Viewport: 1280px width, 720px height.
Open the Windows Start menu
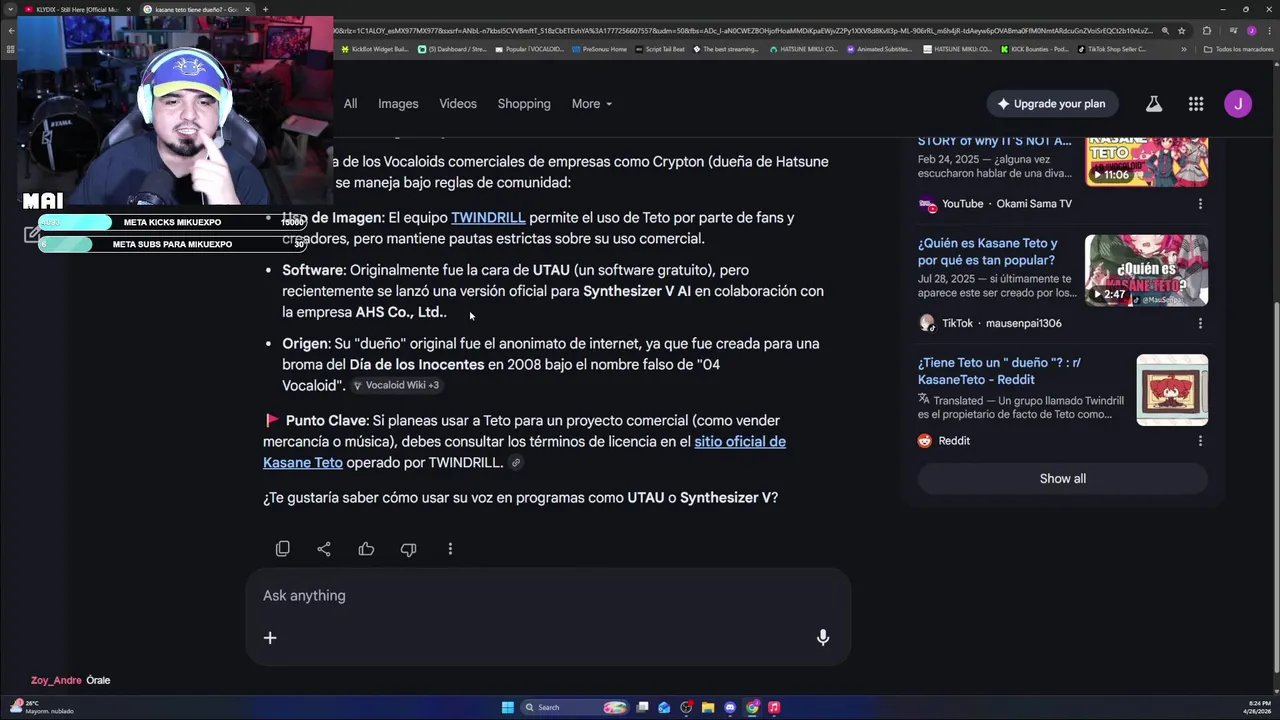coord(508,707)
